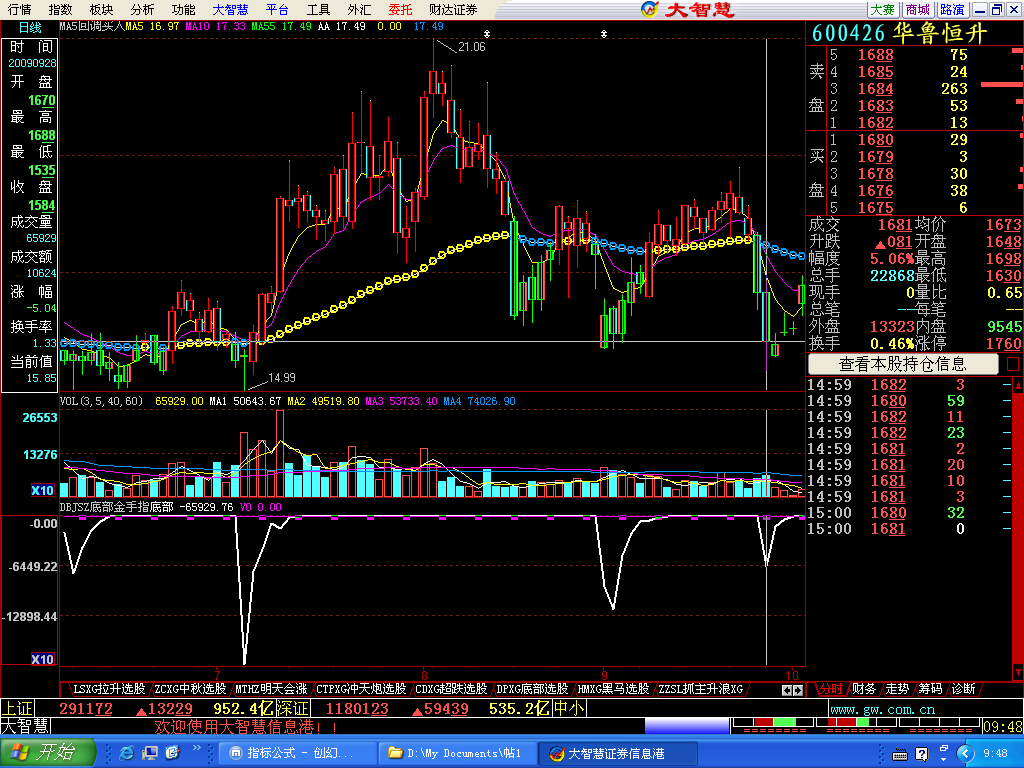Viewport: 1024px width, 768px height.
Task: Open the 外汇 menu
Action: tap(359, 9)
